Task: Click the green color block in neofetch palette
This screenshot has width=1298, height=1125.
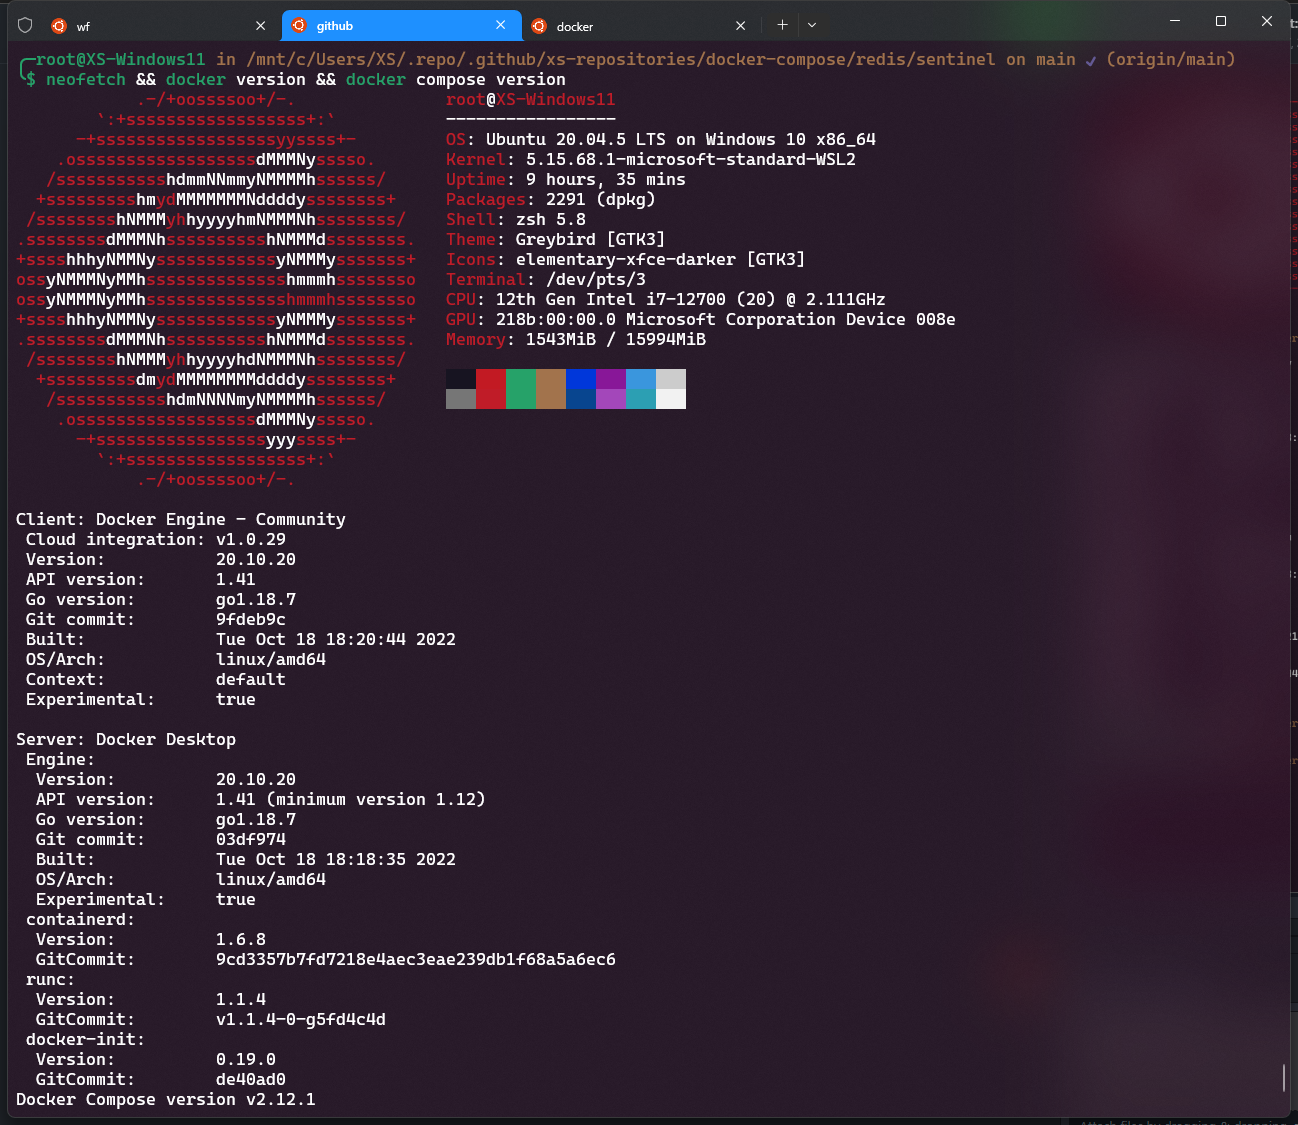Action: point(521,389)
